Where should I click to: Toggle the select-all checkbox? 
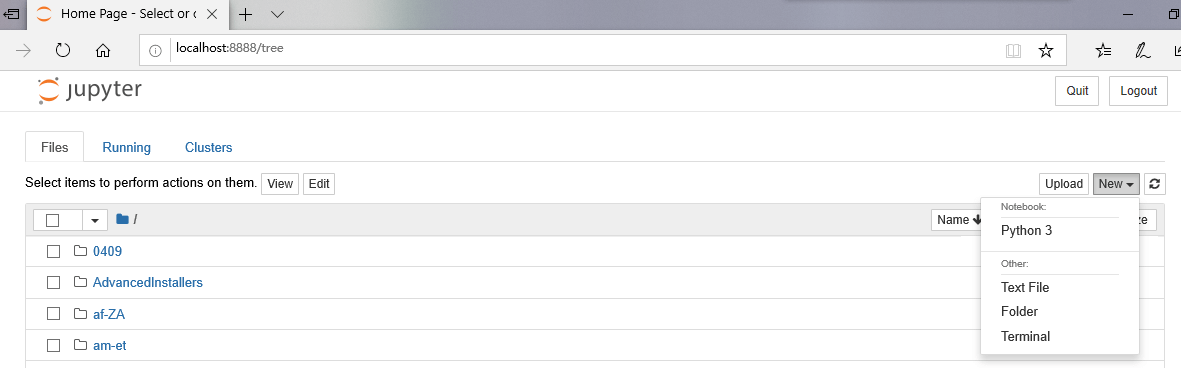point(53,220)
